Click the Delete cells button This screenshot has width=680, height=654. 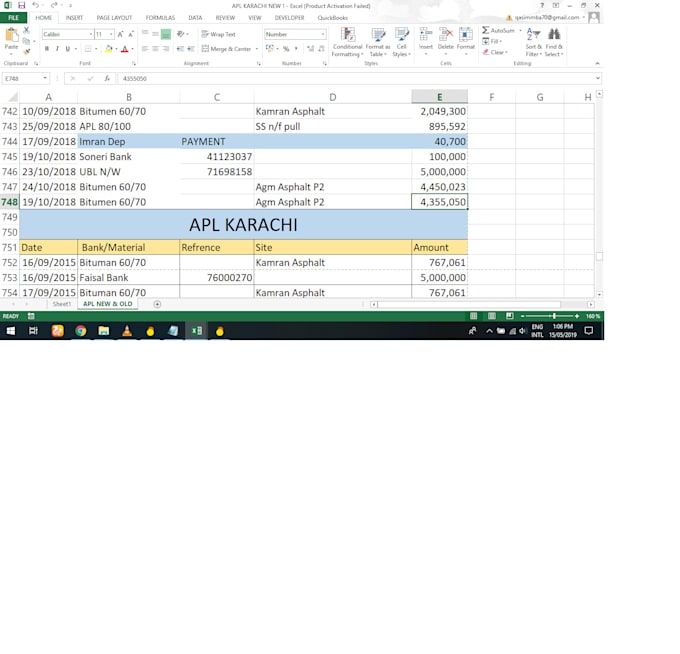445,42
